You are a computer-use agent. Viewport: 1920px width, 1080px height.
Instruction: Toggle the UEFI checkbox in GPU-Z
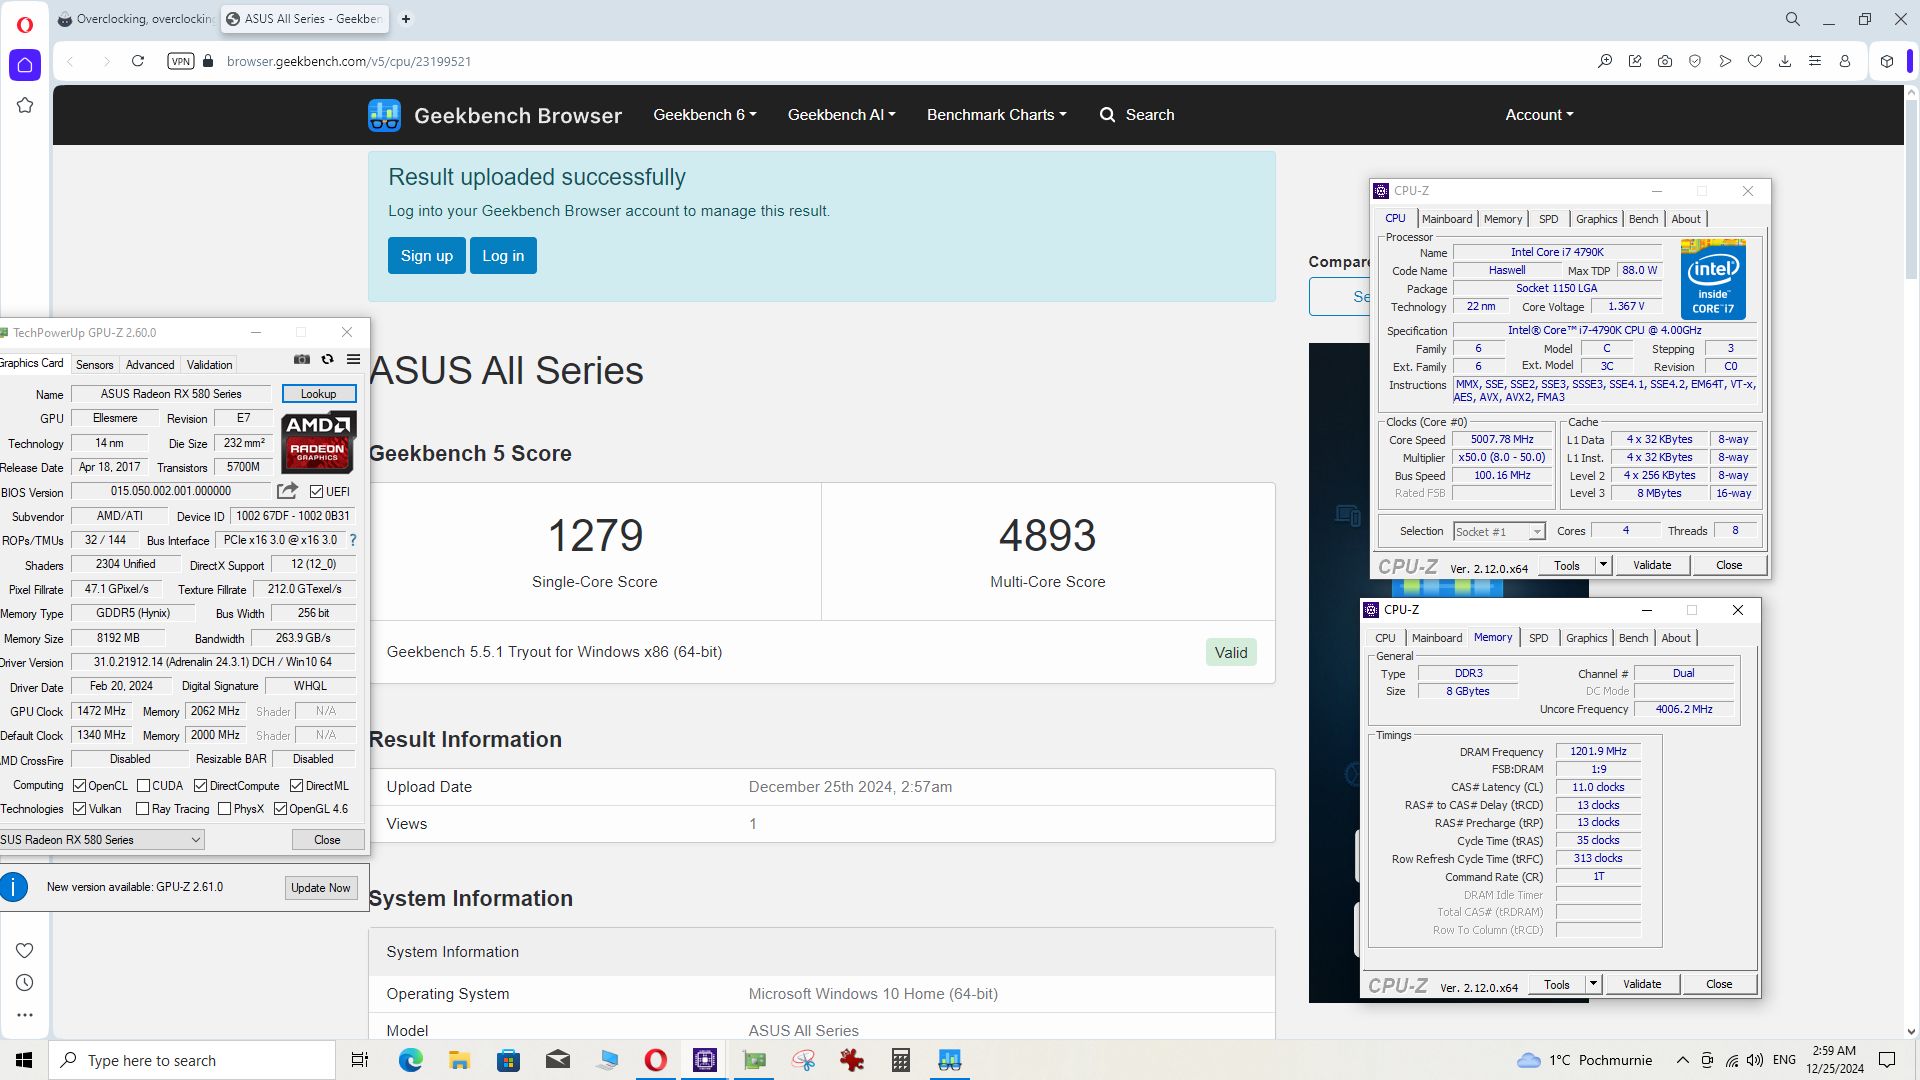click(x=316, y=492)
